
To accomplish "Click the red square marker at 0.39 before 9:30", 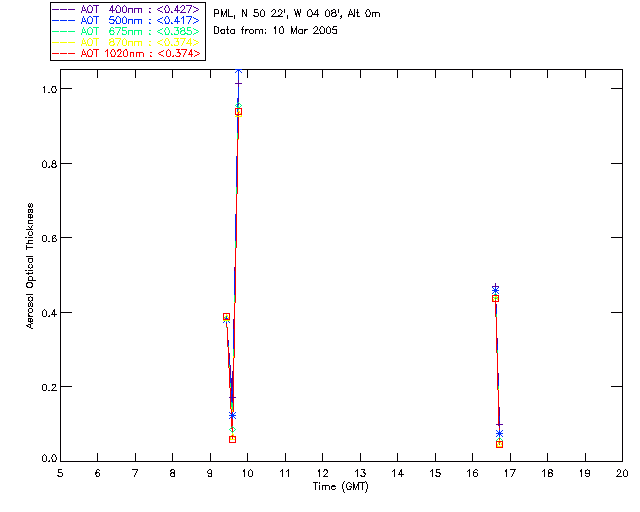I will pos(227,316).
